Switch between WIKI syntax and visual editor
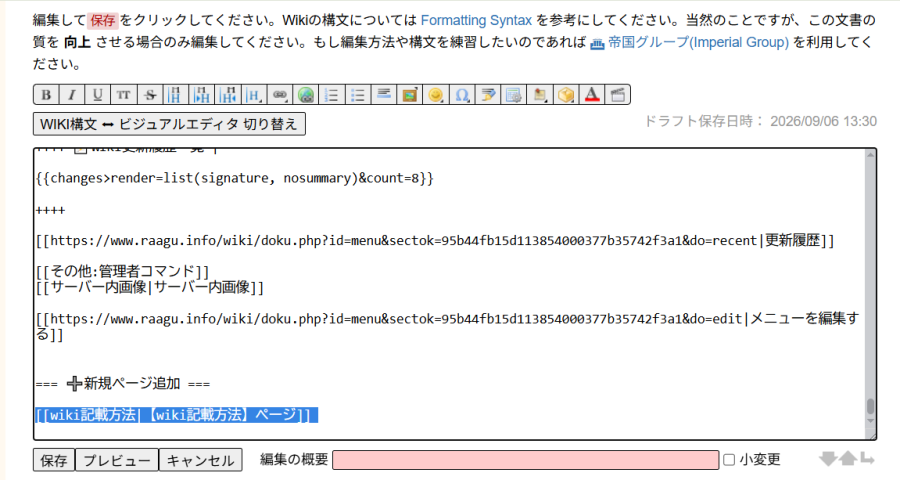The height and width of the screenshot is (480, 900). [169, 124]
